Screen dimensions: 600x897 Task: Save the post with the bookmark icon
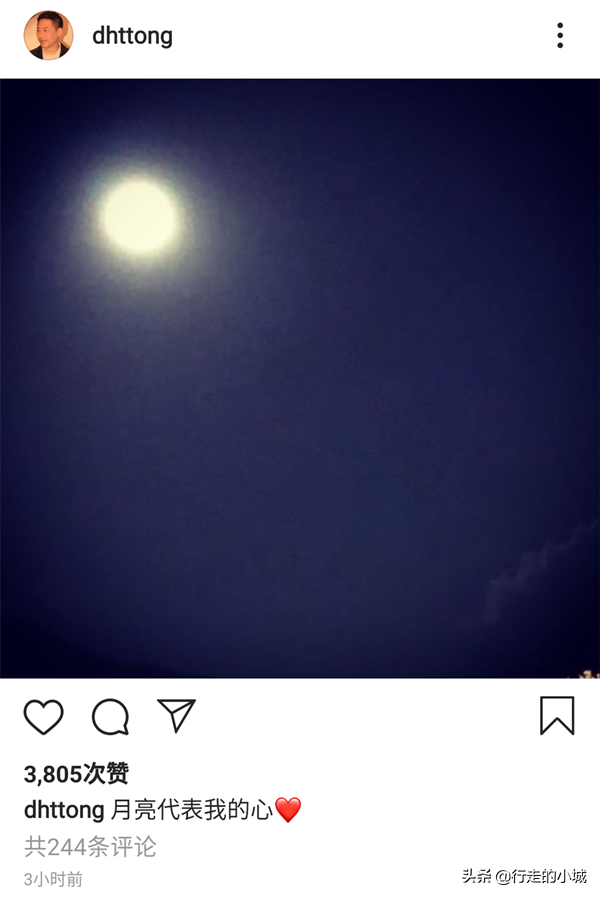click(x=557, y=715)
